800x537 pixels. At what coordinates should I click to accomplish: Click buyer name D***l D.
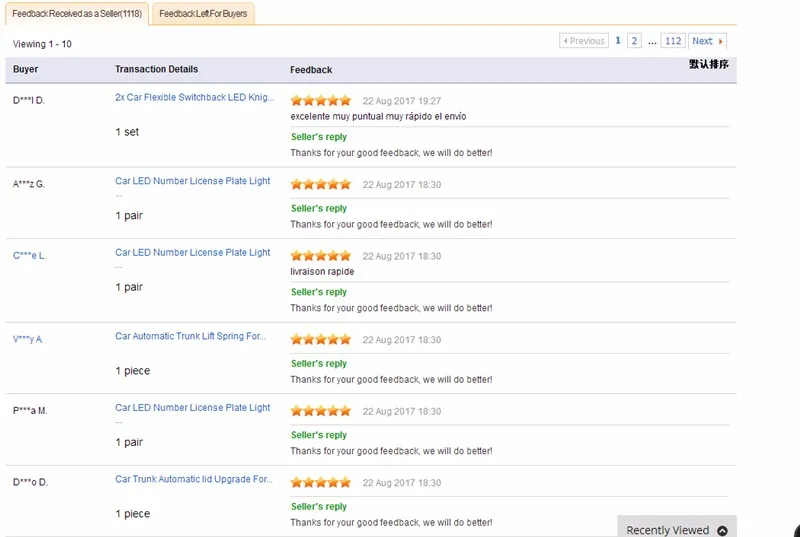coord(29,100)
